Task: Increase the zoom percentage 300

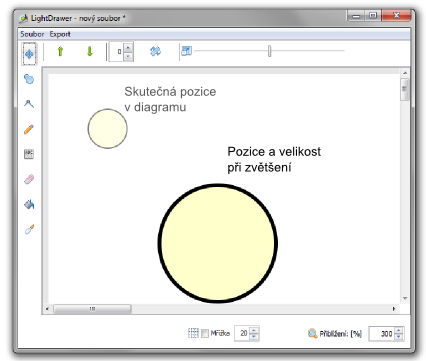Action: (399, 330)
